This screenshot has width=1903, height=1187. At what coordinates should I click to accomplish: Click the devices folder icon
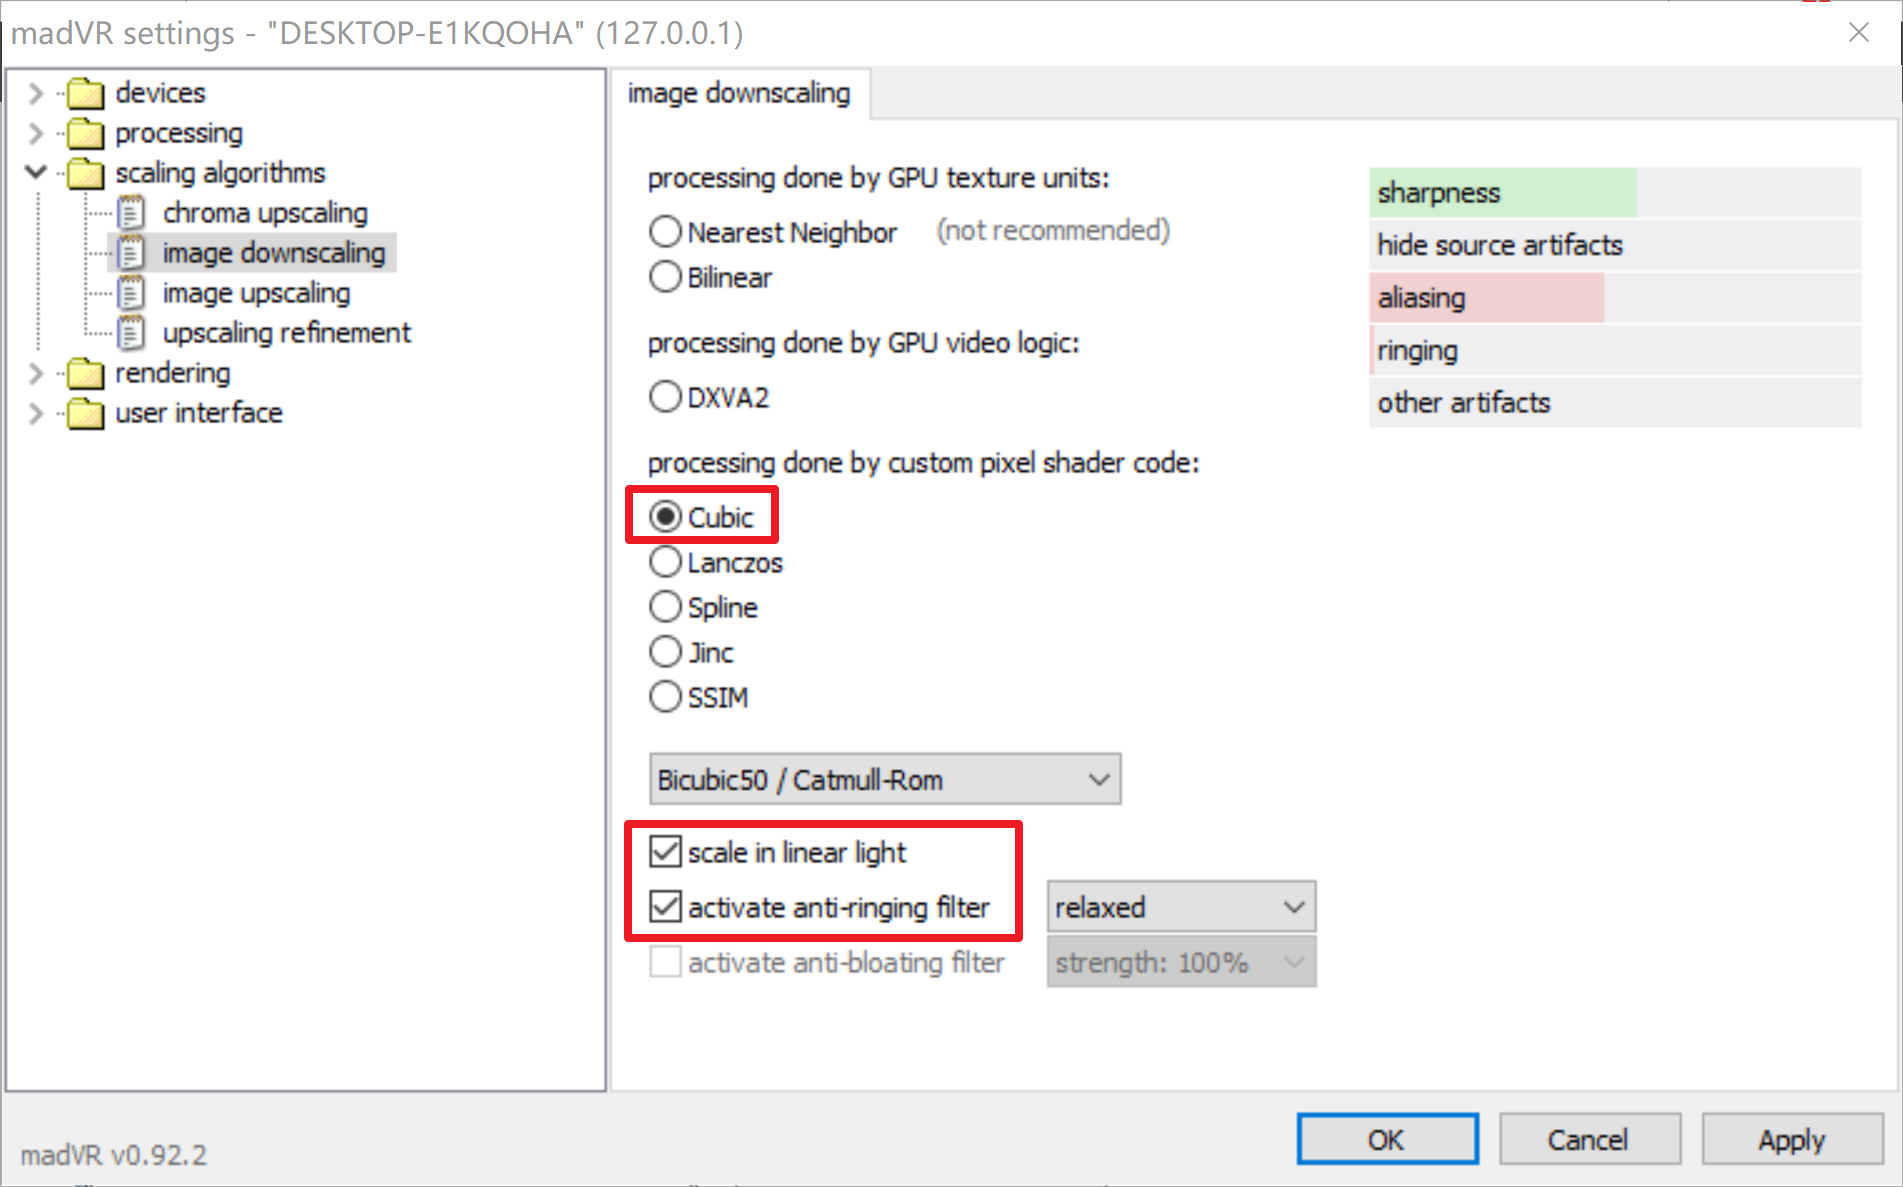click(85, 93)
